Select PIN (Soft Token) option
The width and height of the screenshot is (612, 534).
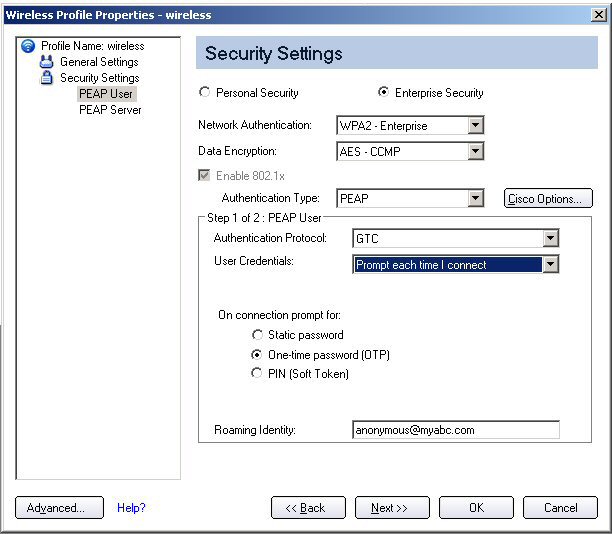pos(256,374)
